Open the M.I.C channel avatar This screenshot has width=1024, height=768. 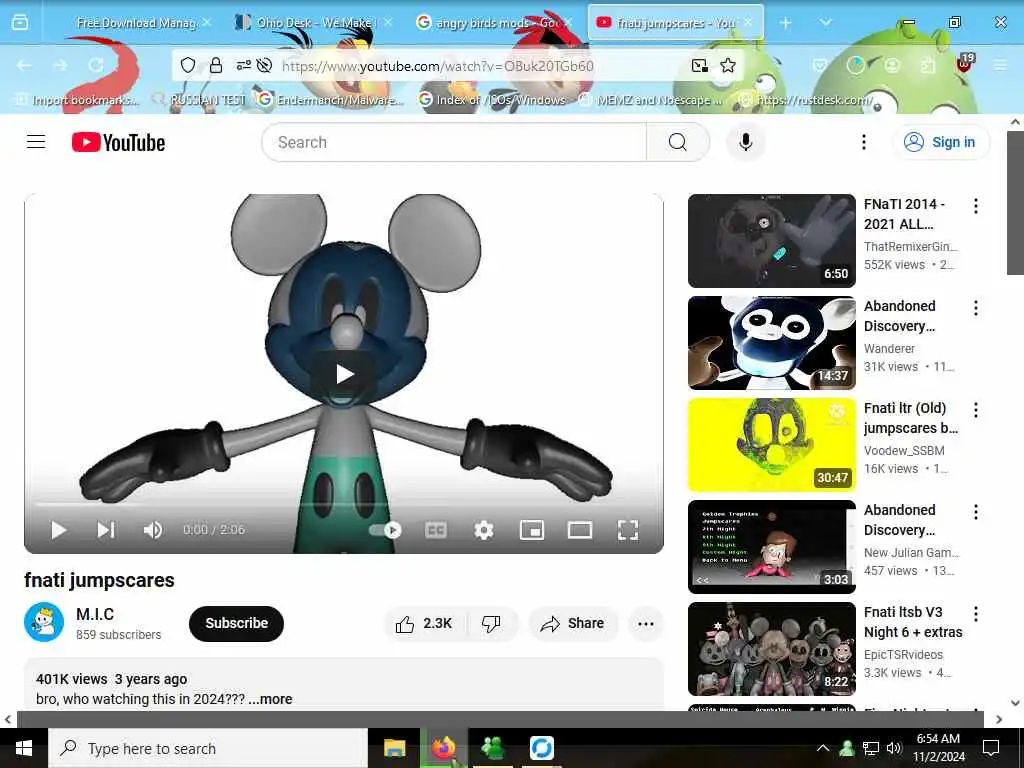pos(44,622)
